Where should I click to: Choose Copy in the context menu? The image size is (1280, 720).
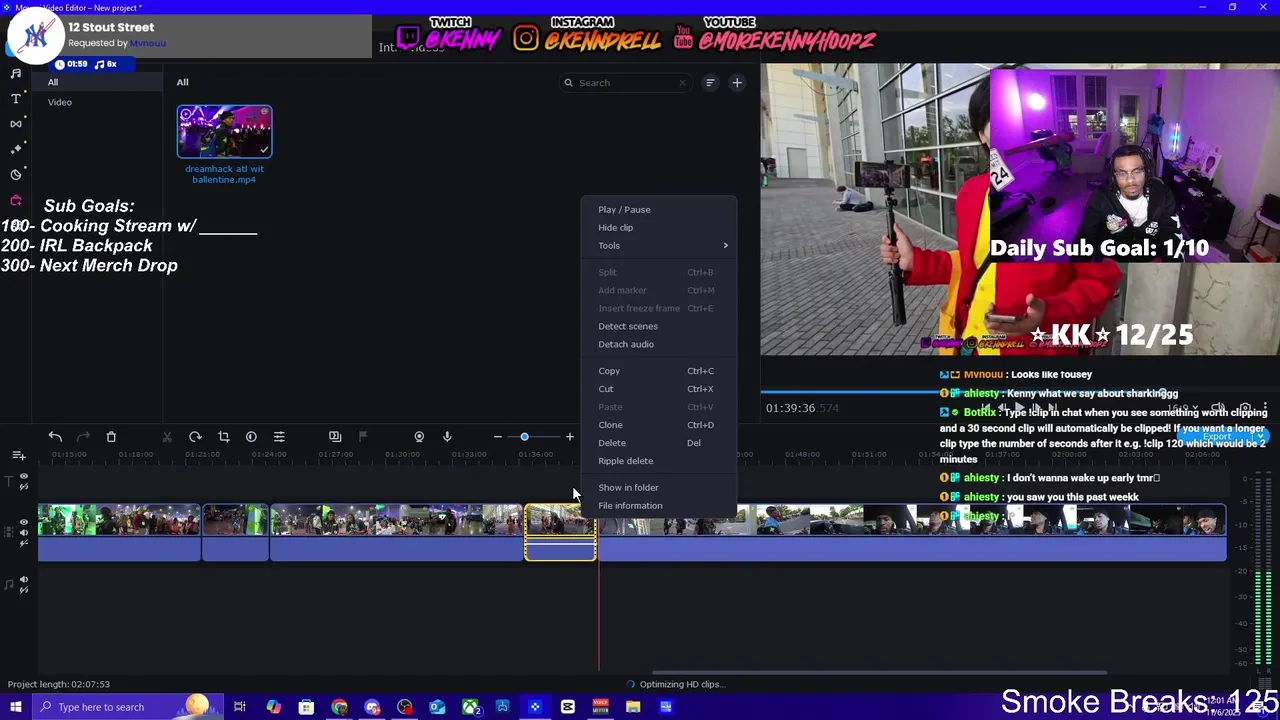coord(660,371)
